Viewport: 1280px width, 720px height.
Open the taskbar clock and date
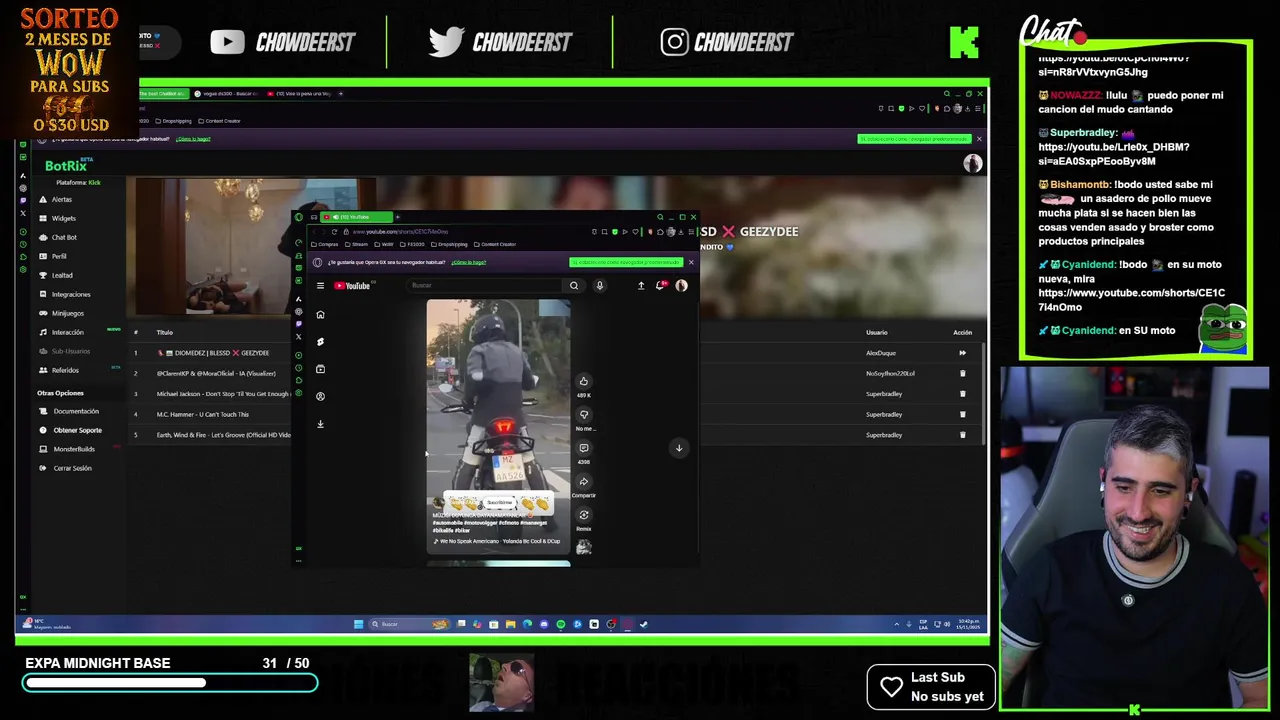coord(968,624)
